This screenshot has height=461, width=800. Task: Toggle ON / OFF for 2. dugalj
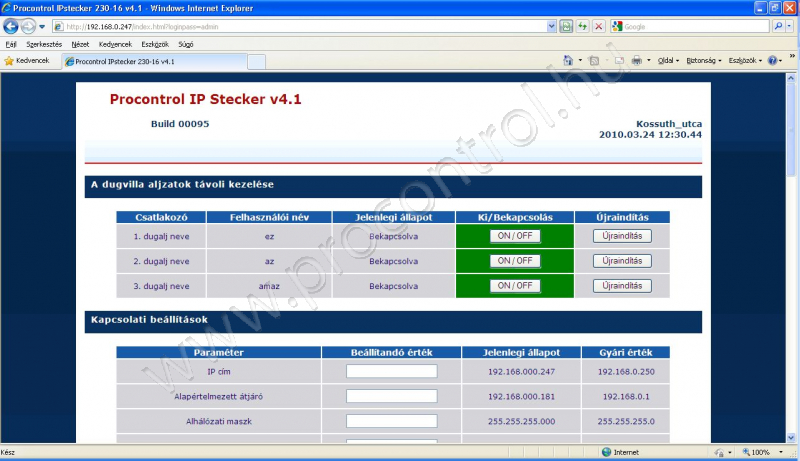point(515,261)
